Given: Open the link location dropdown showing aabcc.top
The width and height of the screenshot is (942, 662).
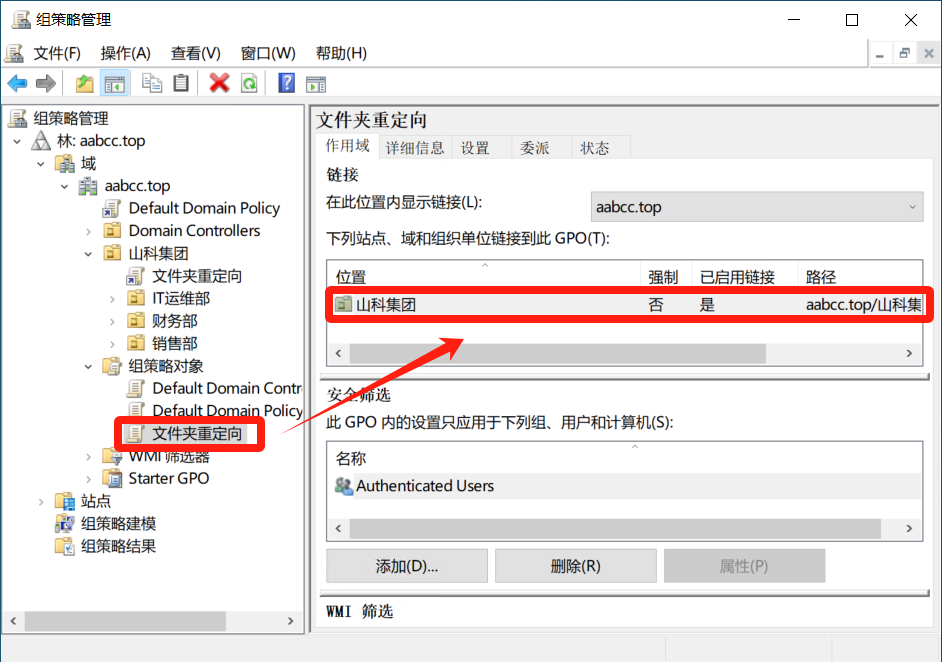Looking at the screenshot, I should (756, 207).
